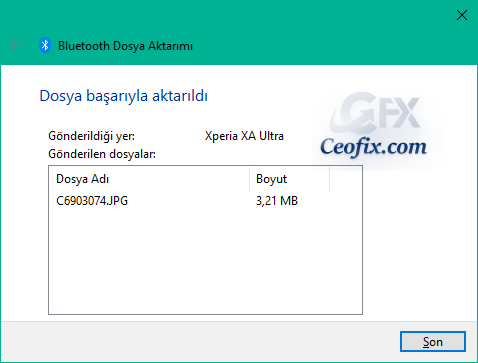Viewport: 478px width, 363px height.
Task: Click the 3,21 MB size value
Action: [277, 201]
